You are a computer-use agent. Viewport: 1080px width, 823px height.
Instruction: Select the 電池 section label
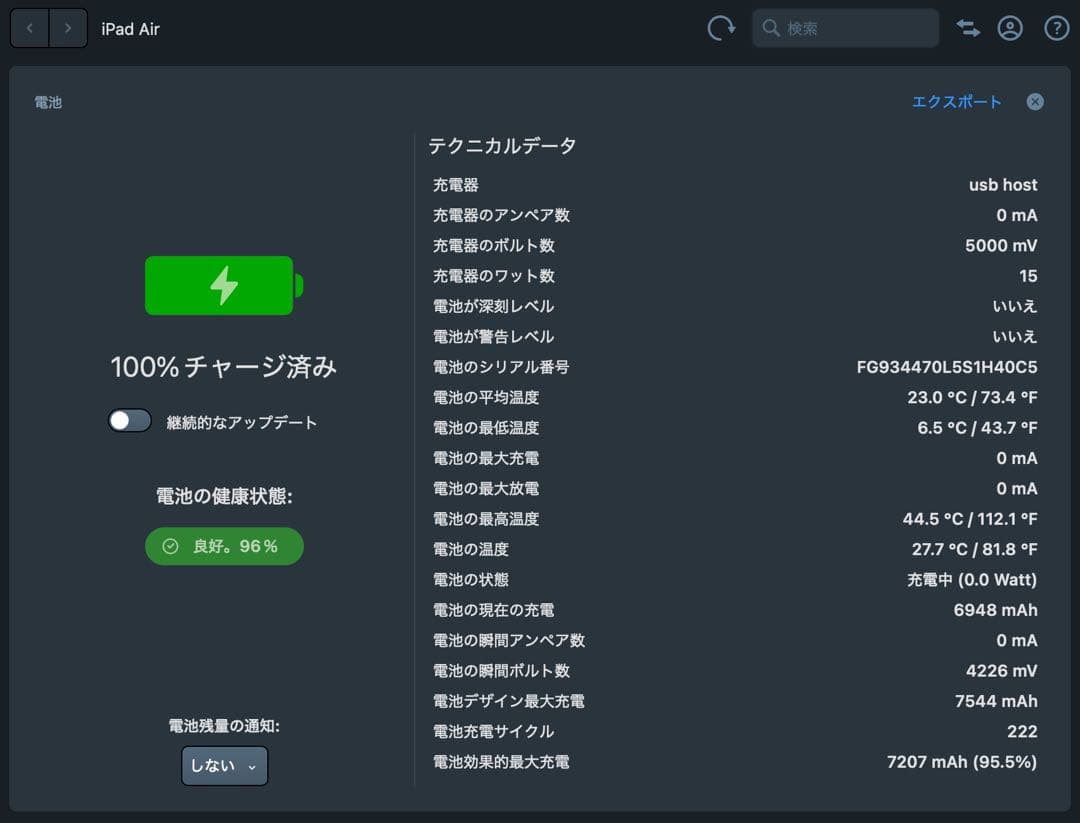click(48, 101)
